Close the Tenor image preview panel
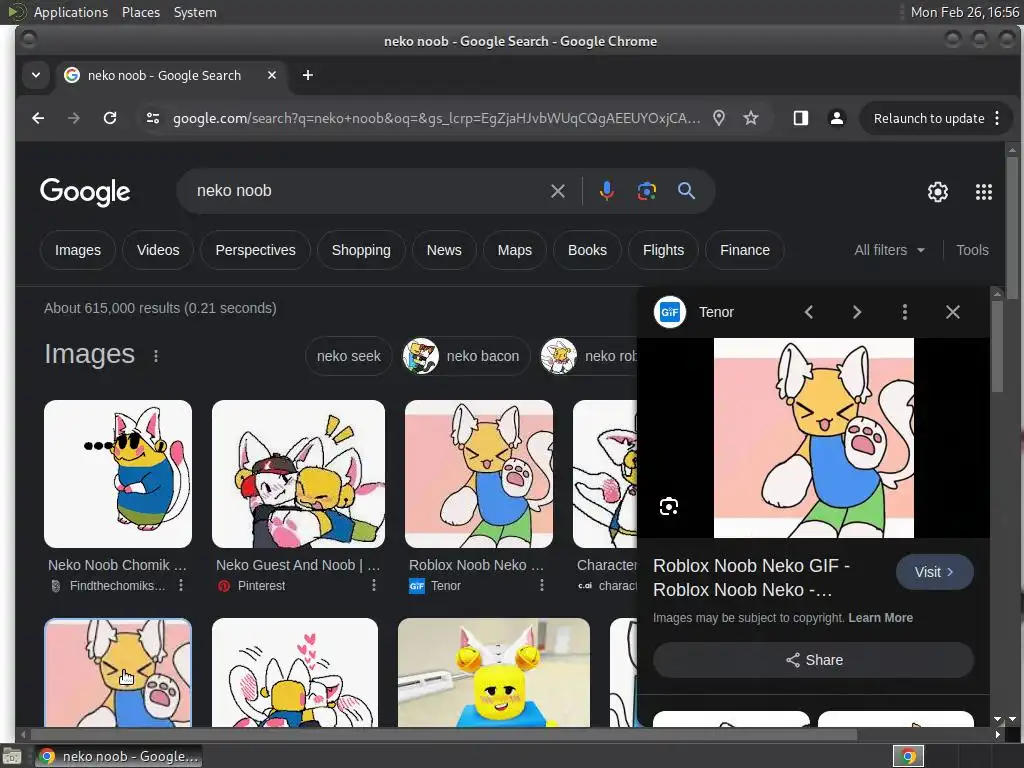The height and width of the screenshot is (768, 1024). coord(953,312)
